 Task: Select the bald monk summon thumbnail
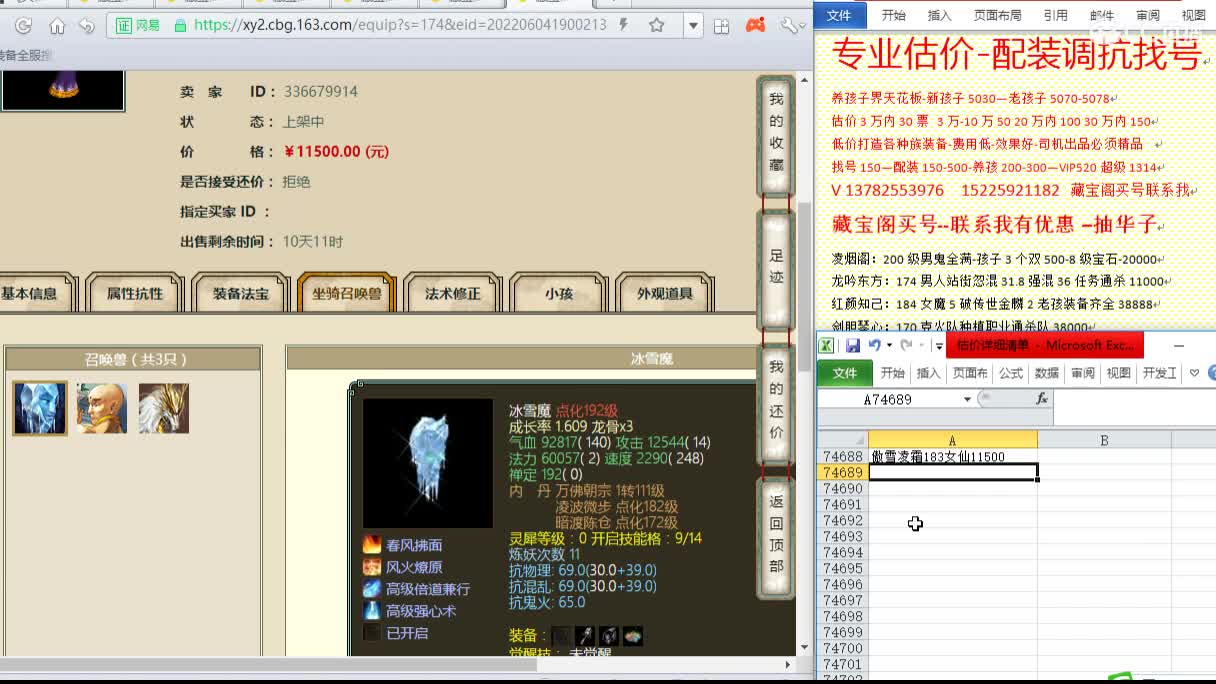(102, 408)
